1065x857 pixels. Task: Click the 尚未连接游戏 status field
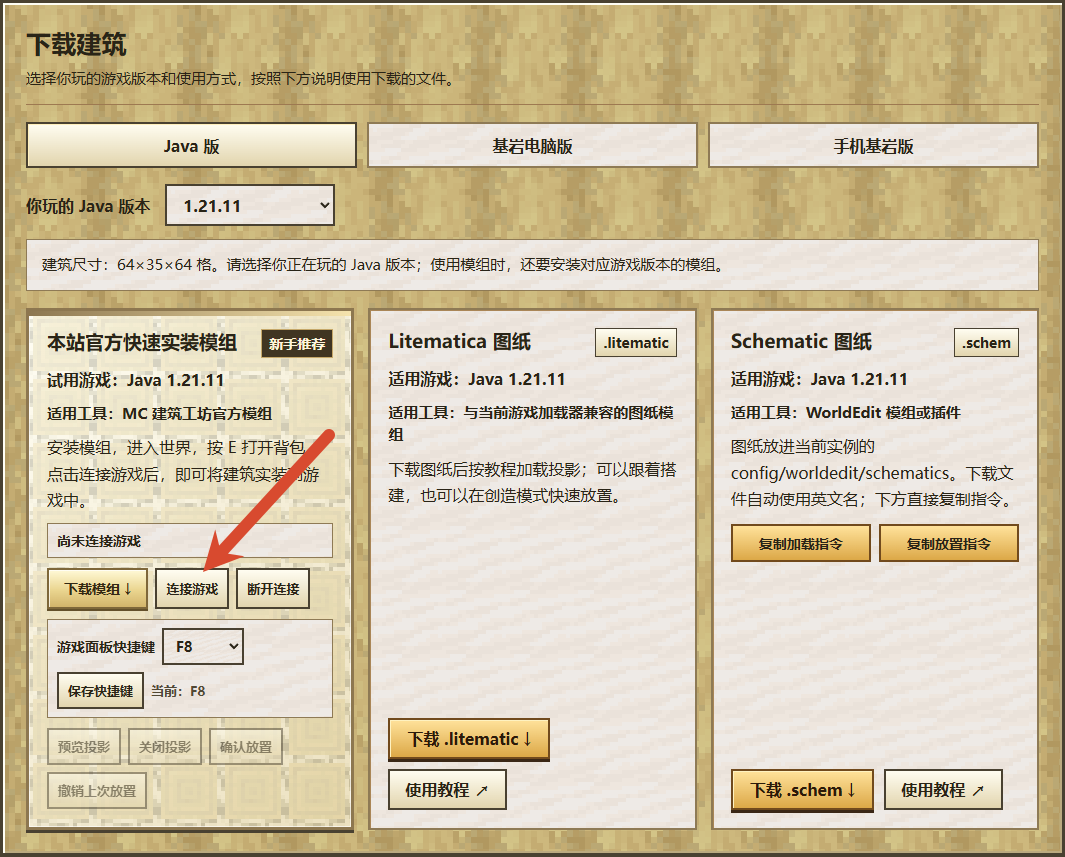tap(190, 541)
